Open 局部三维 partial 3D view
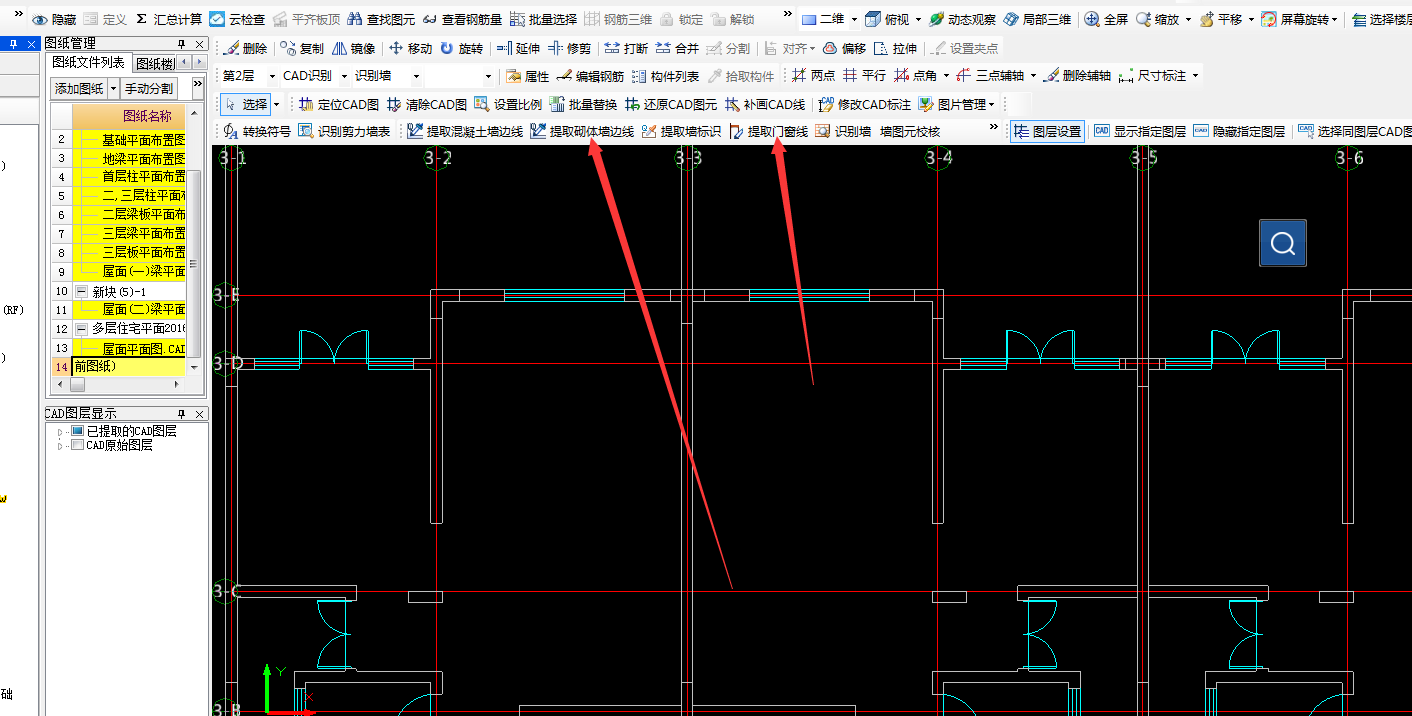The height and width of the screenshot is (716, 1412). [x=1036, y=19]
